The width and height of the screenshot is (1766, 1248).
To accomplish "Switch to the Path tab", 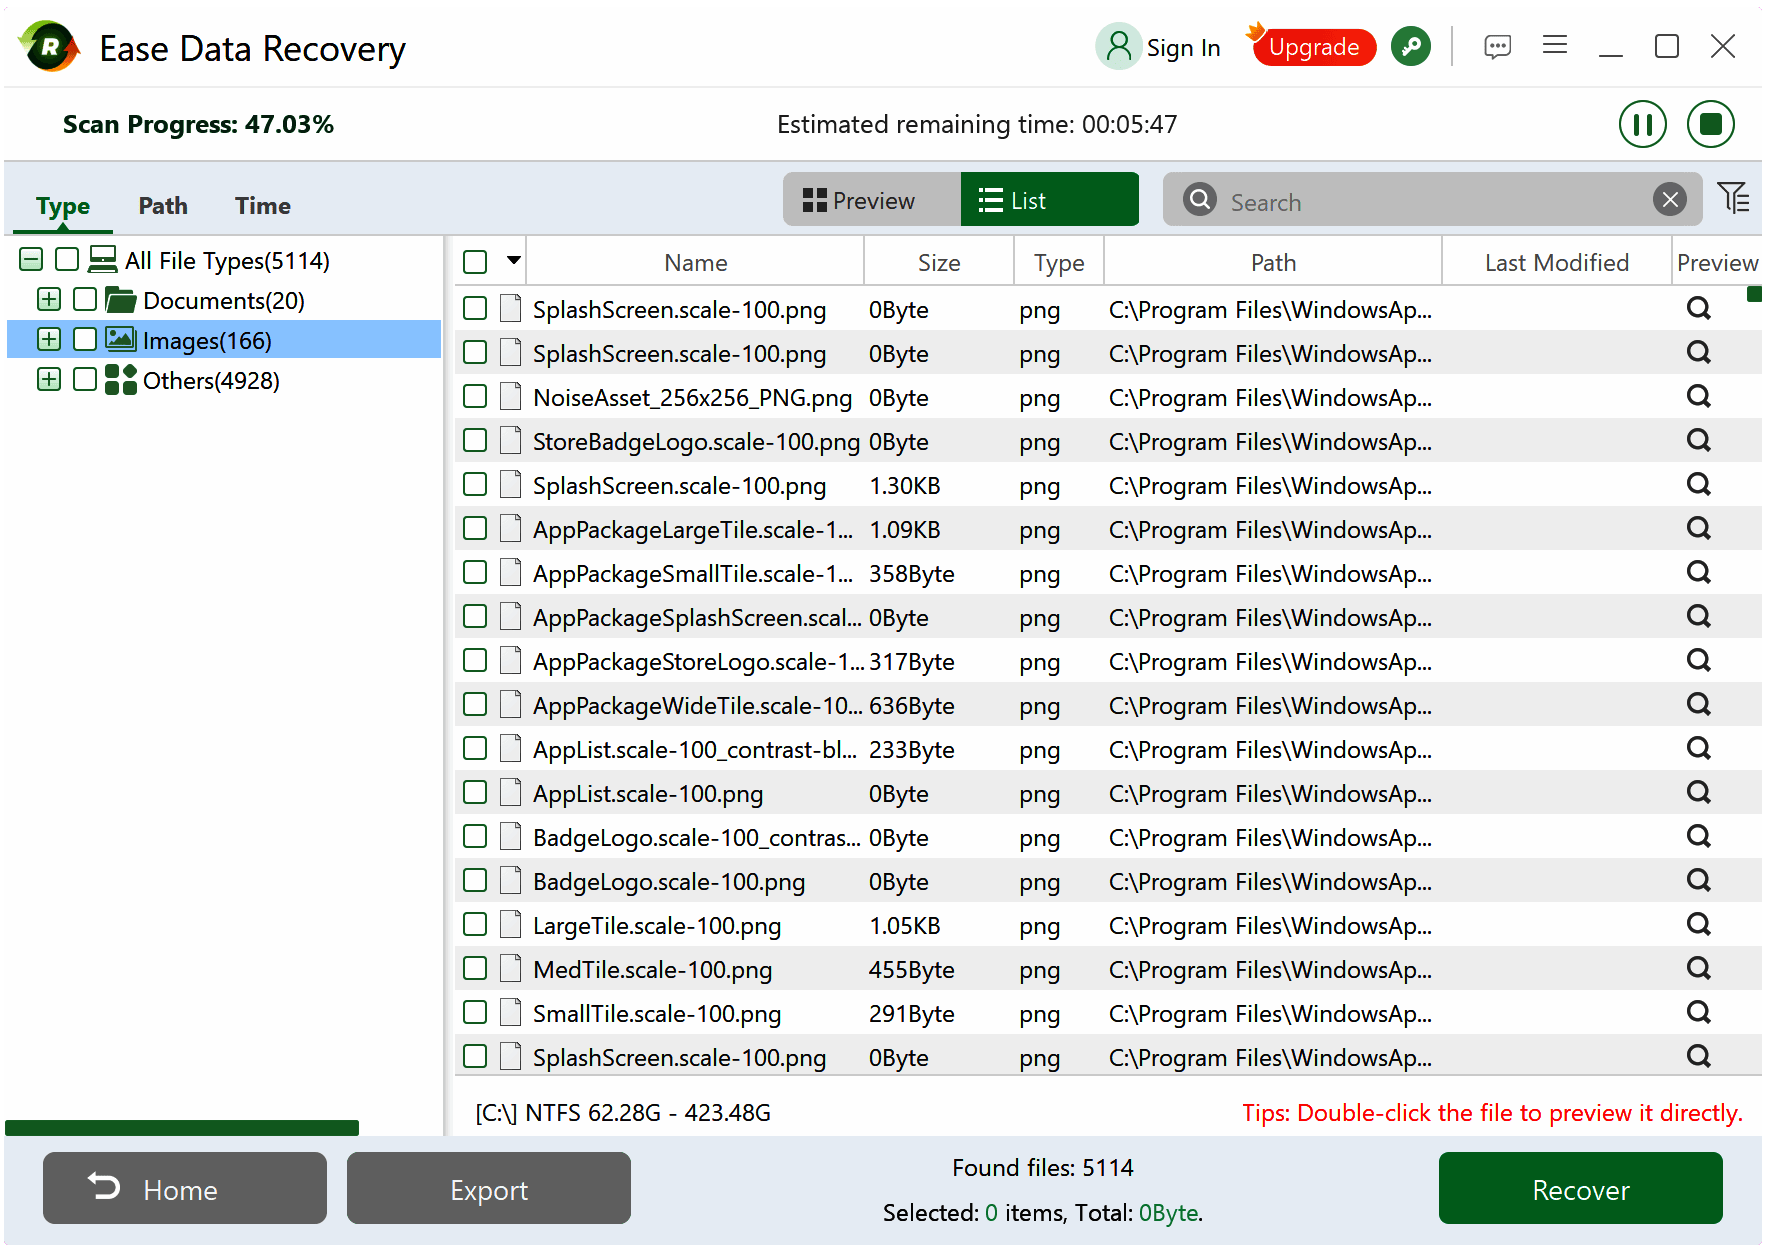I will [x=162, y=206].
